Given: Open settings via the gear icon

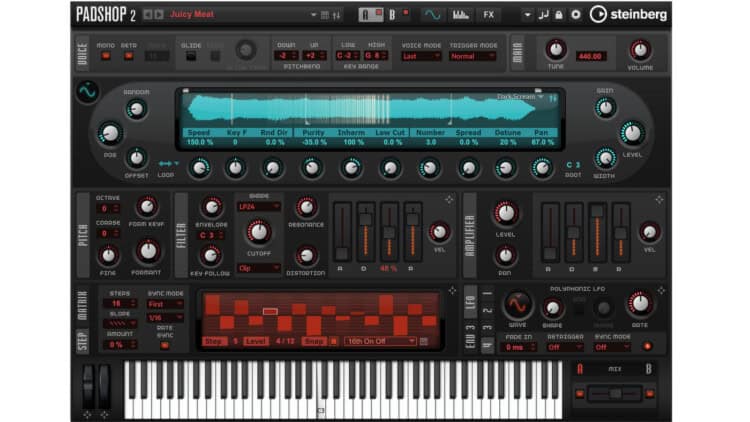Looking at the screenshot, I should coord(575,15).
